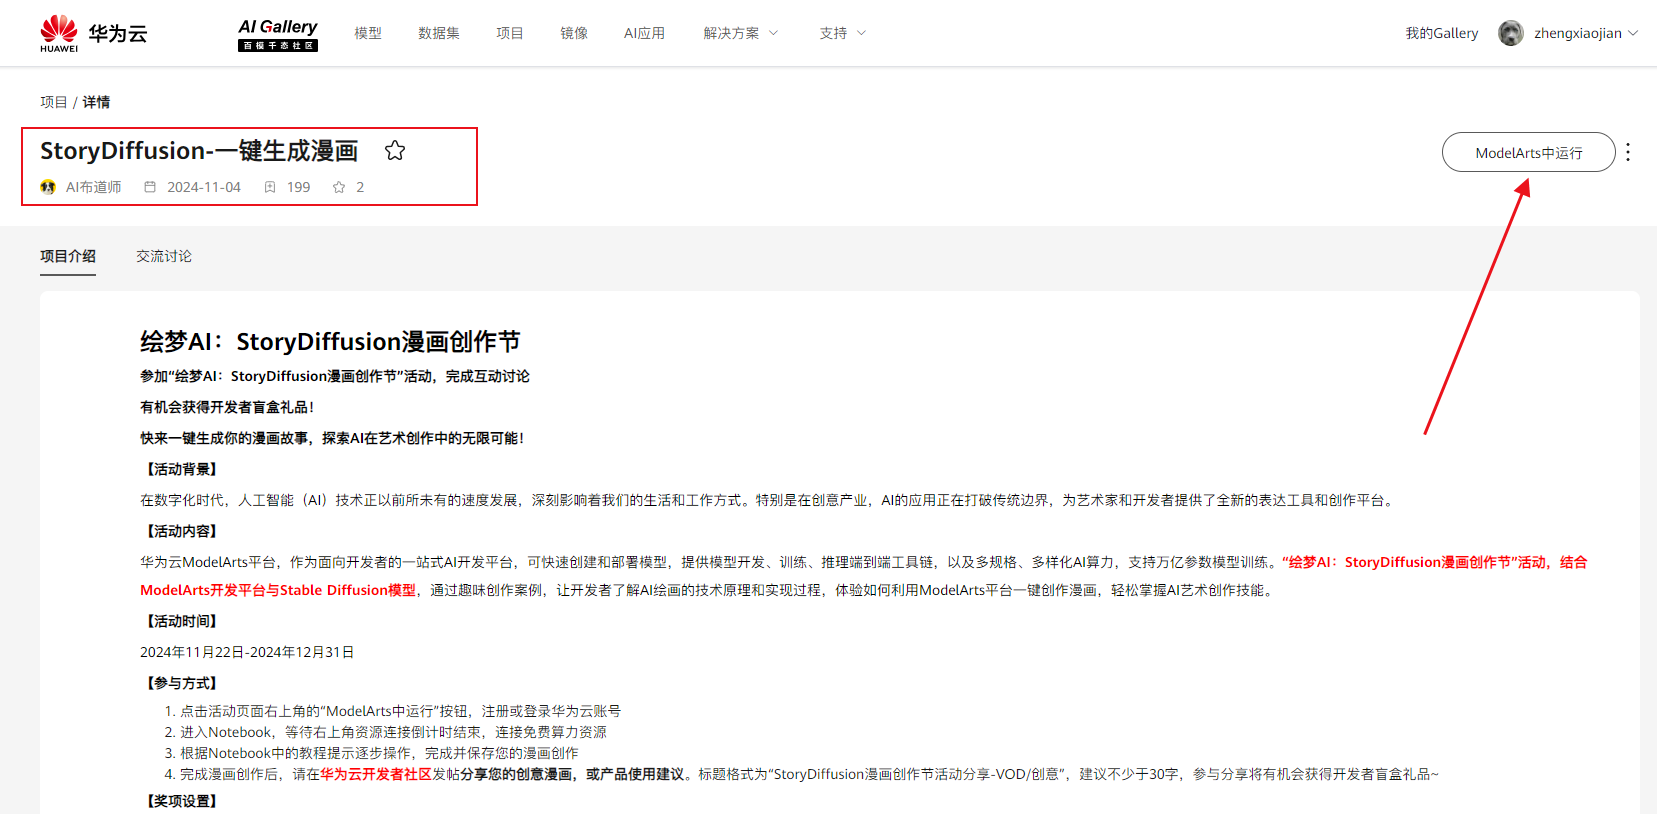Click the 【参与方式】 section label
This screenshot has height=814, width=1657.
point(181,683)
